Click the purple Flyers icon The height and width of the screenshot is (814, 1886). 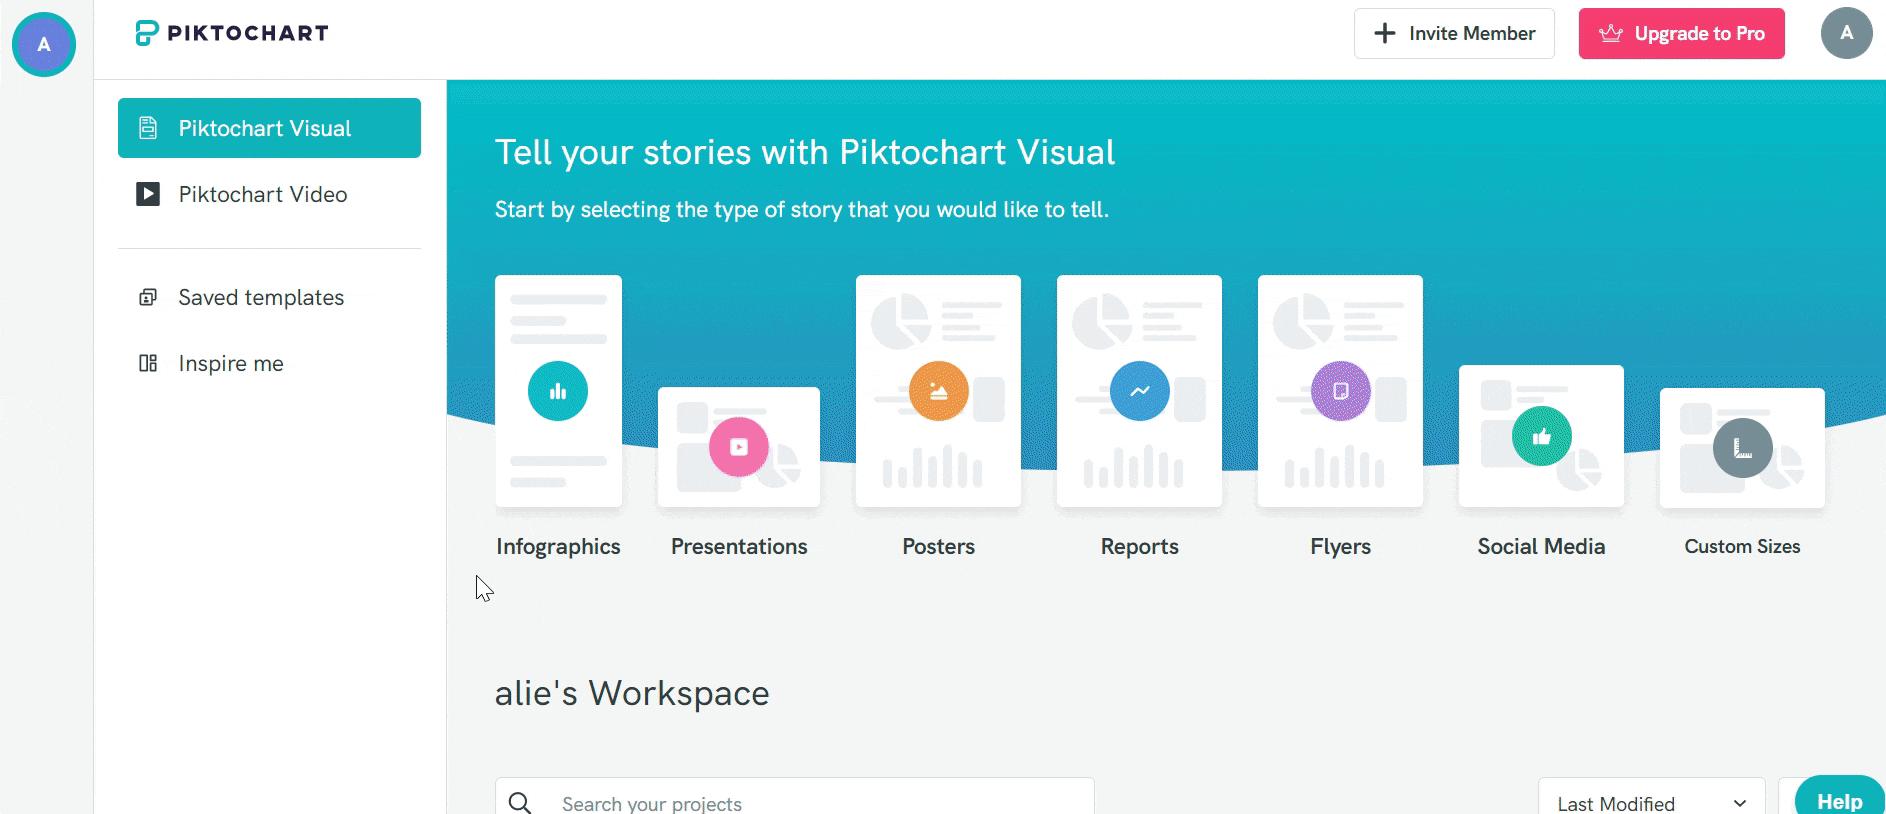pos(1340,391)
